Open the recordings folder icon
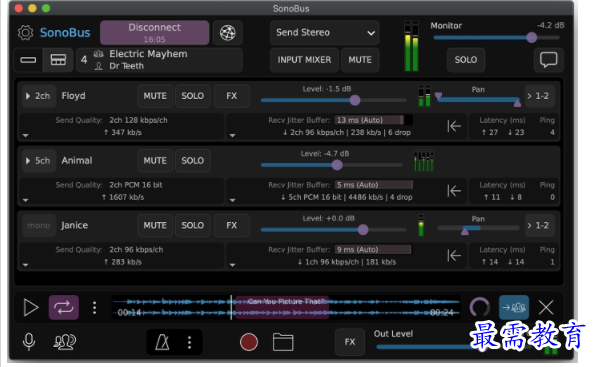The width and height of the screenshot is (594, 367). [x=283, y=342]
